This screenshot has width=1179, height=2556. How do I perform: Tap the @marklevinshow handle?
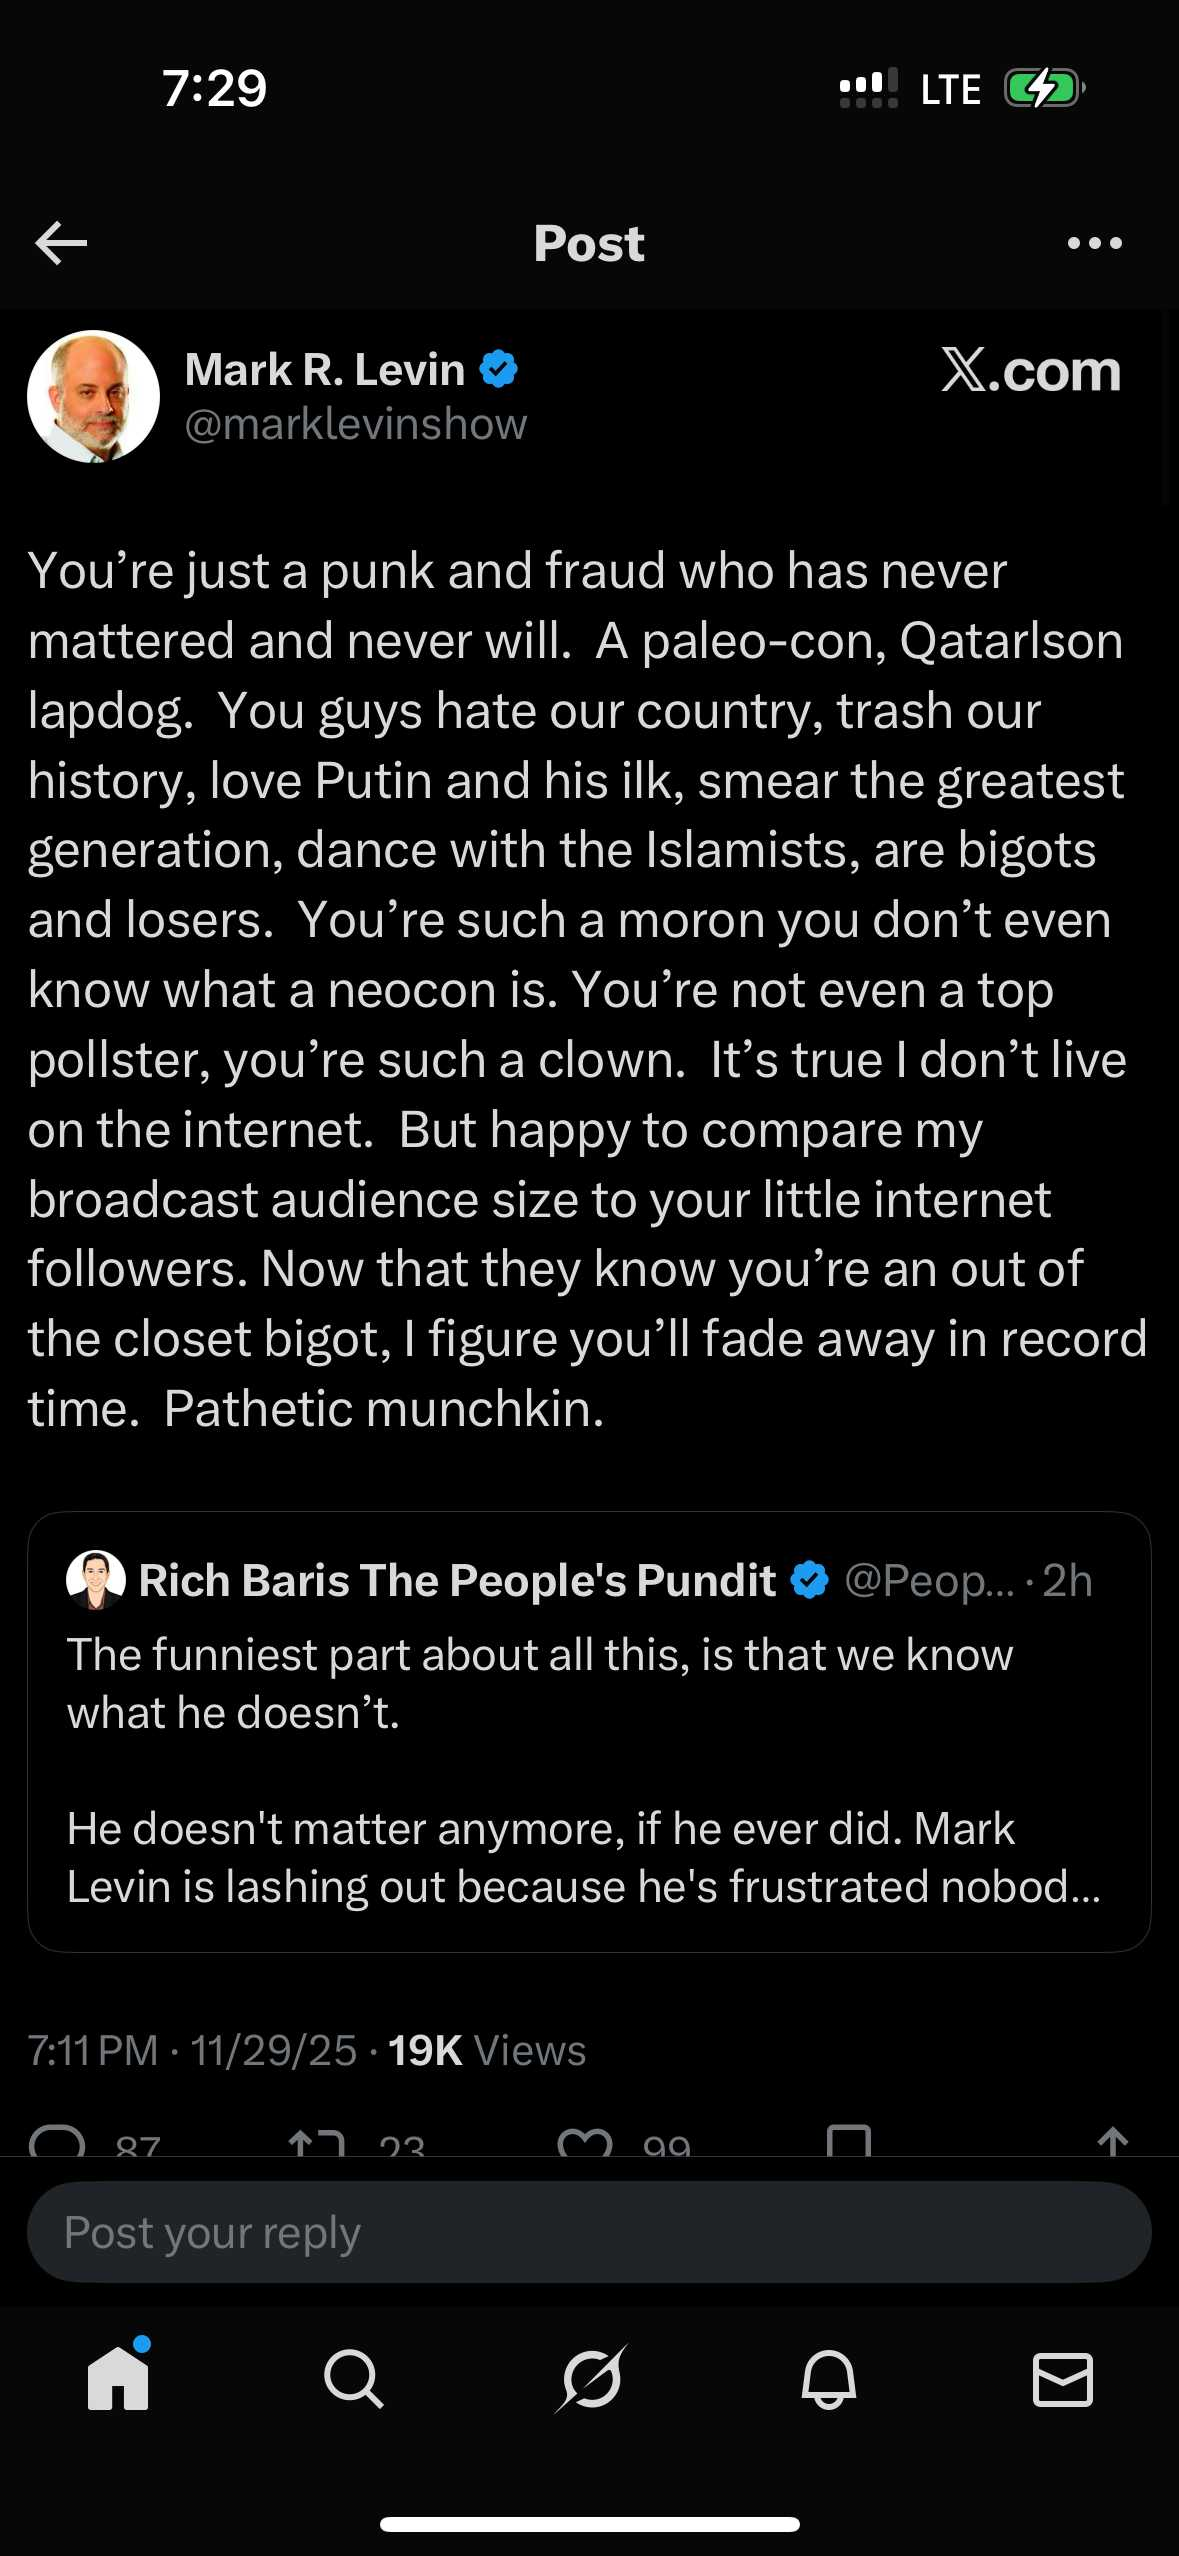click(355, 425)
